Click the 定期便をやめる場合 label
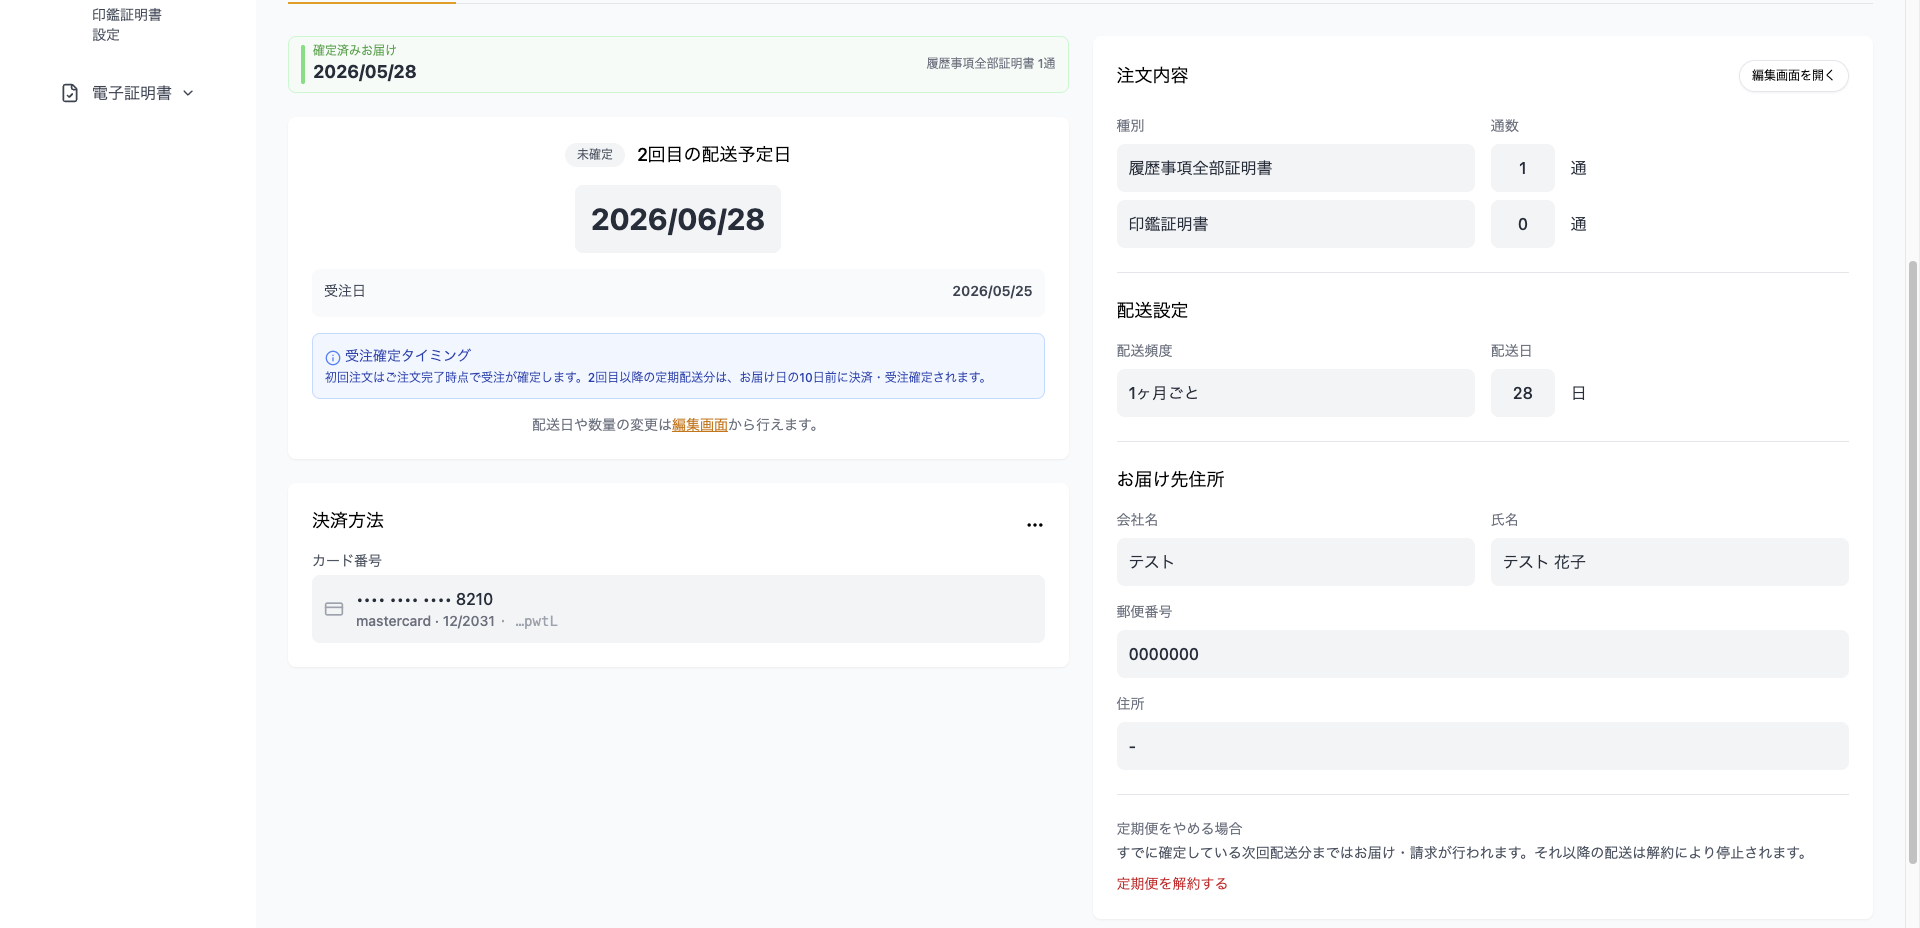Screen dimensions: 1920x928 click(x=1179, y=829)
